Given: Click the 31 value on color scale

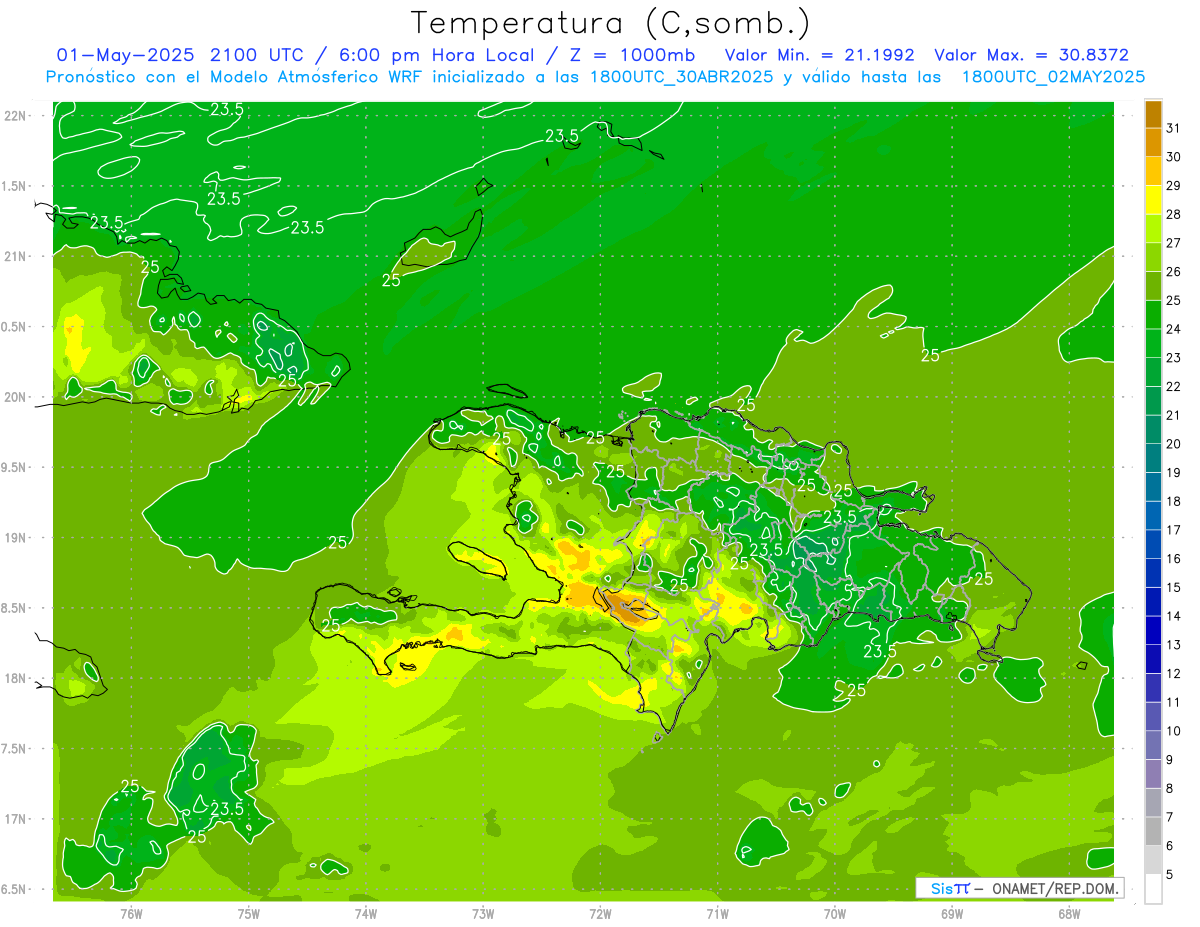Looking at the screenshot, I should 1173,128.
